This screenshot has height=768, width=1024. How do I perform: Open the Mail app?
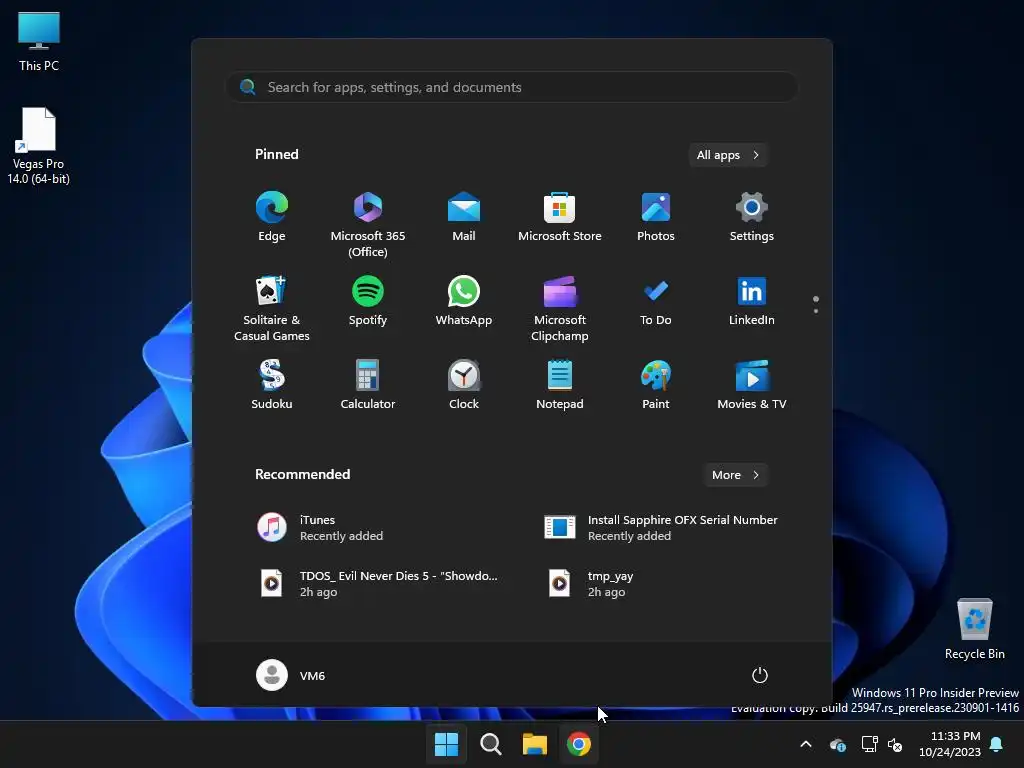[x=464, y=217]
